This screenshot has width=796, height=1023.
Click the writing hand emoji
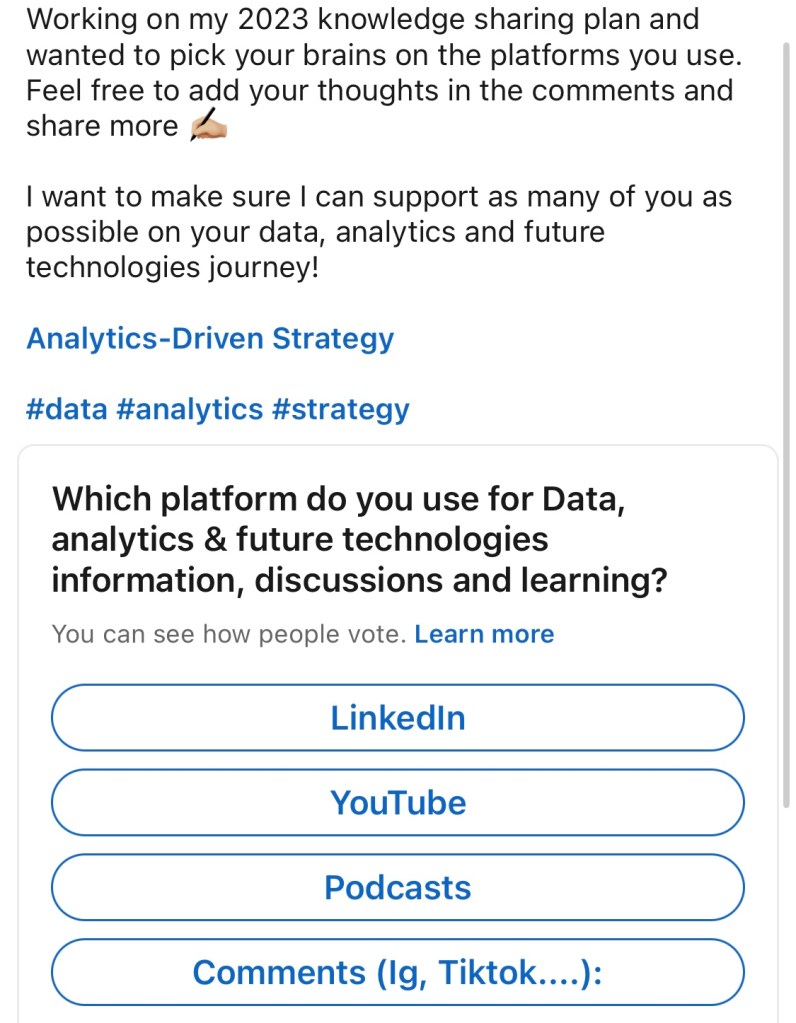point(208,128)
